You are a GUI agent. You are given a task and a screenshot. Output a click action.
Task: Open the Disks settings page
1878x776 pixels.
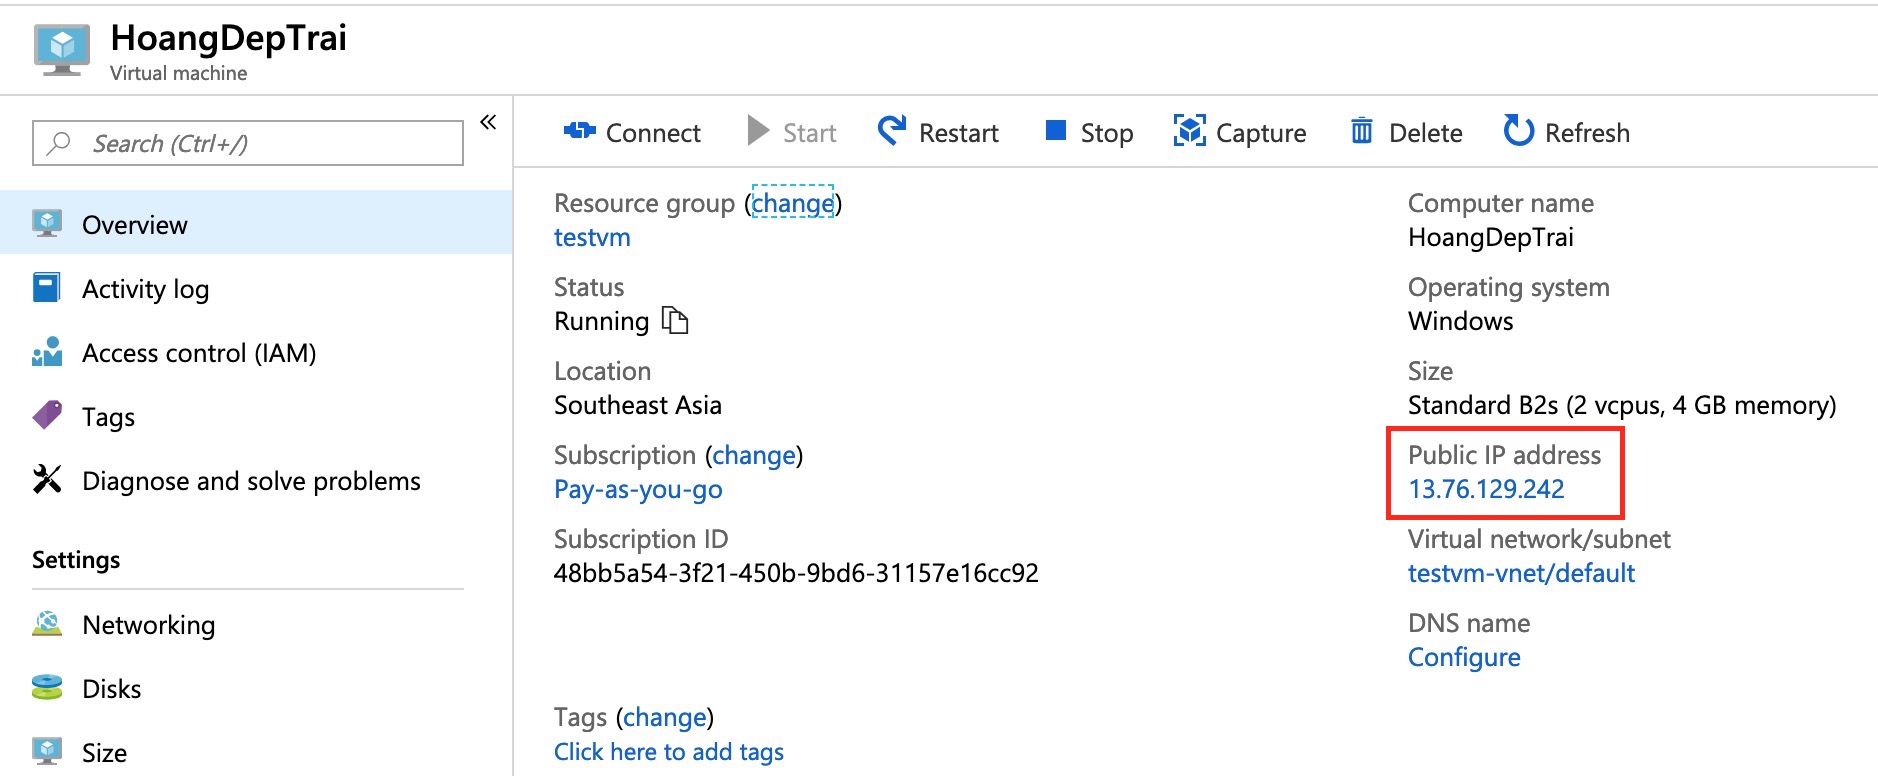pyautogui.click(x=111, y=689)
